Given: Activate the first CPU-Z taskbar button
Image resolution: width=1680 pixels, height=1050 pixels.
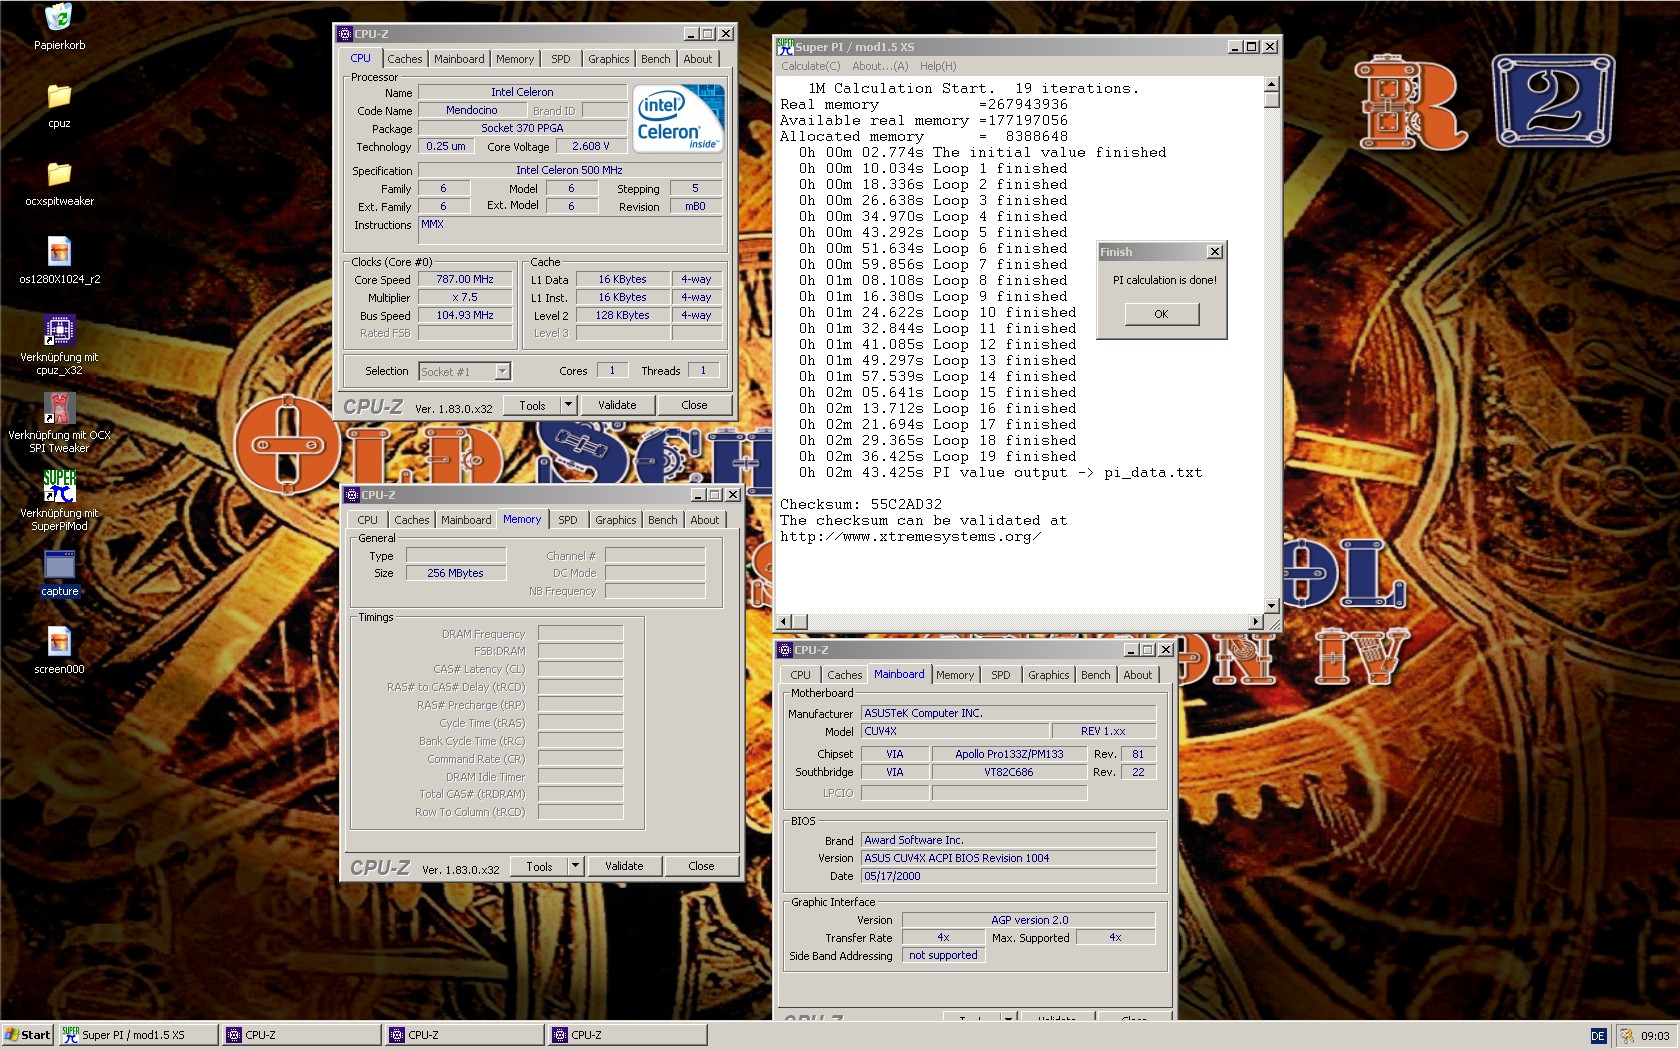Looking at the screenshot, I should tap(301, 1035).
